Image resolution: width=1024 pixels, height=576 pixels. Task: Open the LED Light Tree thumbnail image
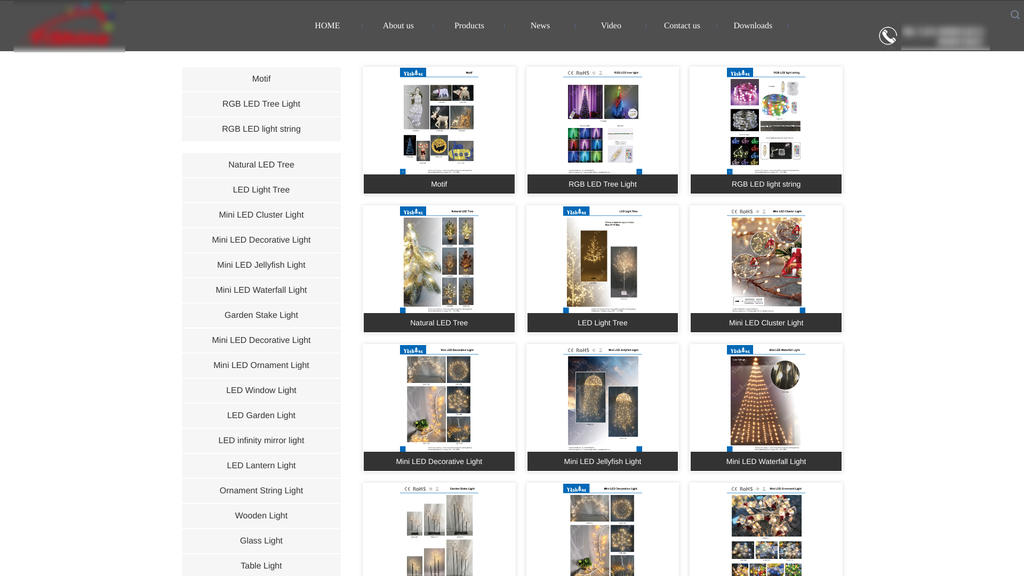click(x=602, y=259)
